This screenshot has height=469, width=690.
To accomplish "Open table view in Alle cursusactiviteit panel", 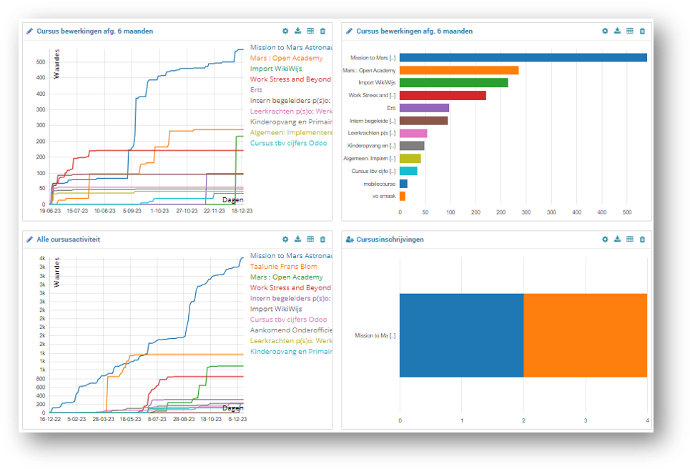I will tap(310, 240).
